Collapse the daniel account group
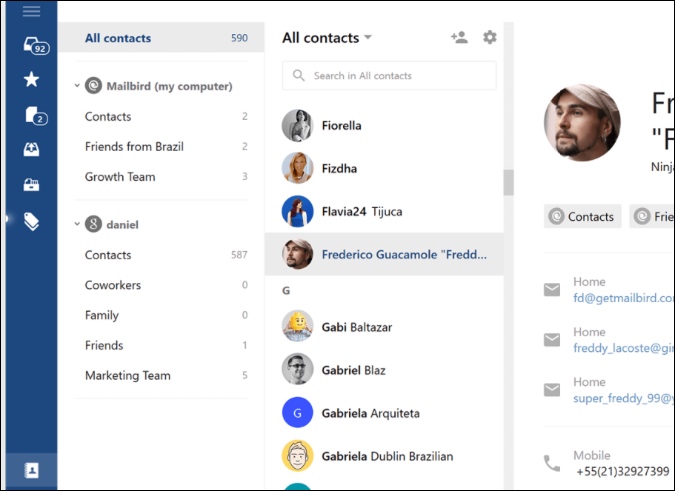 click(x=78, y=225)
